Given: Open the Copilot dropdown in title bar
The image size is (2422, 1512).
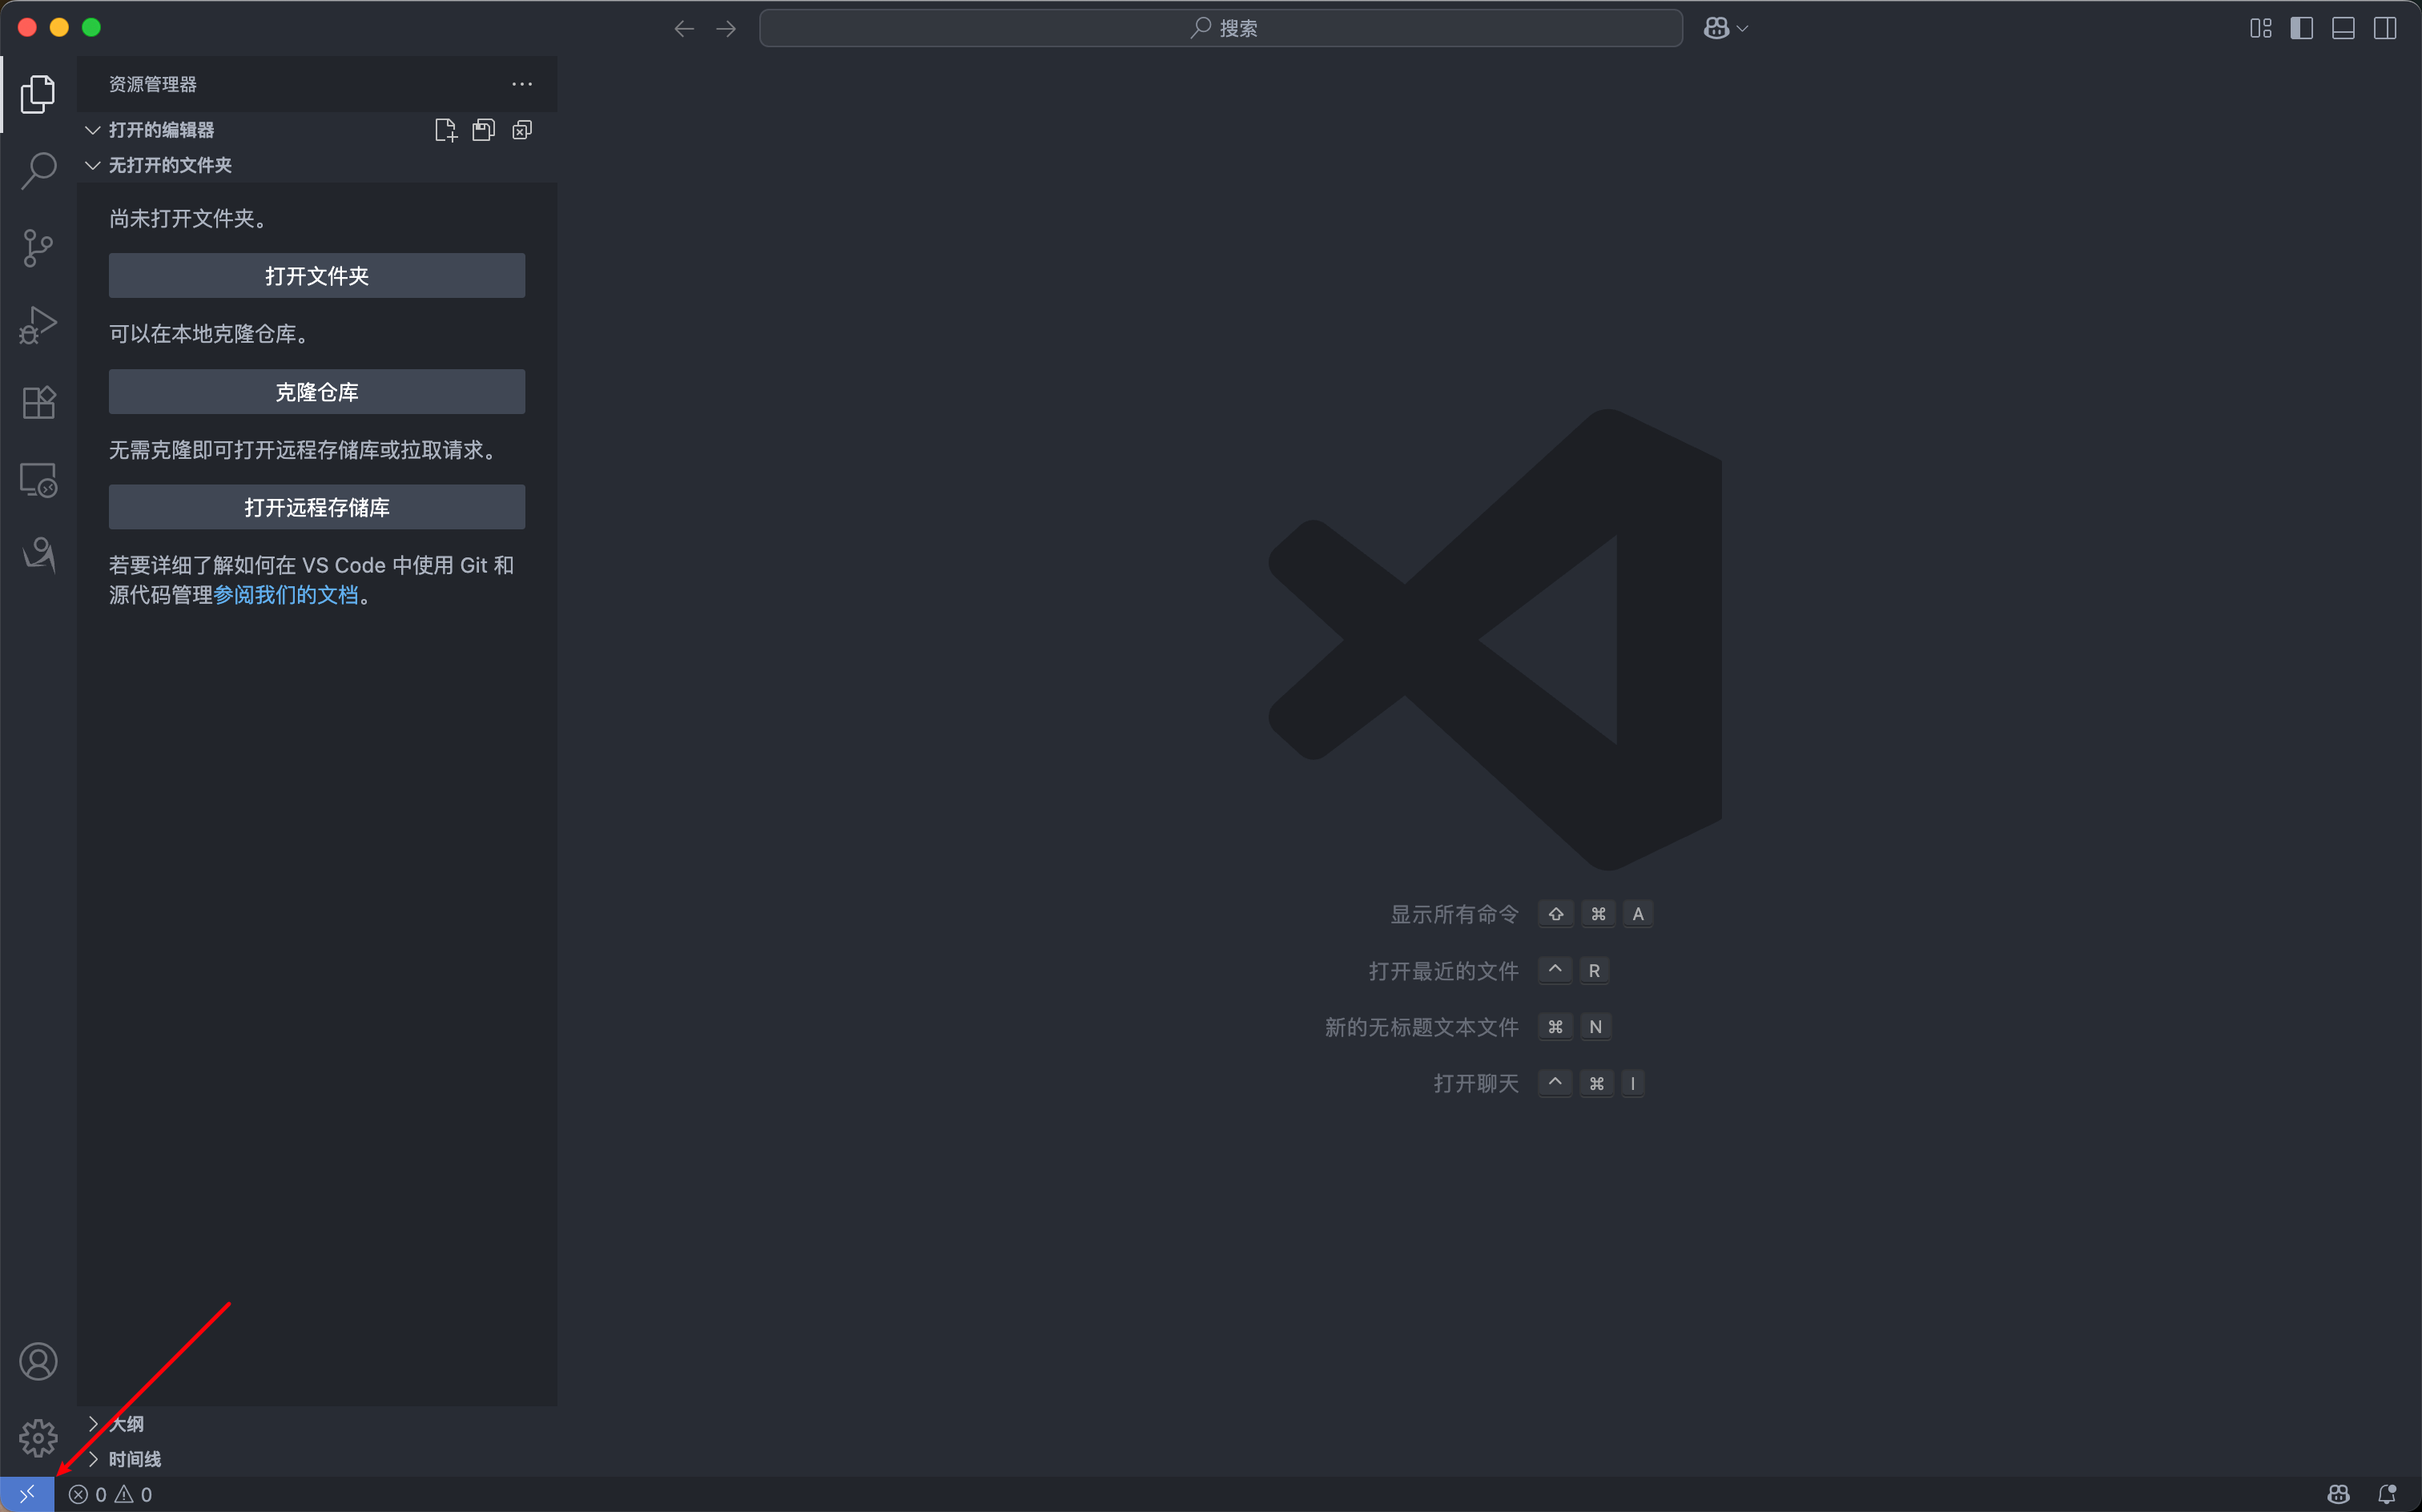Looking at the screenshot, I should point(1742,28).
